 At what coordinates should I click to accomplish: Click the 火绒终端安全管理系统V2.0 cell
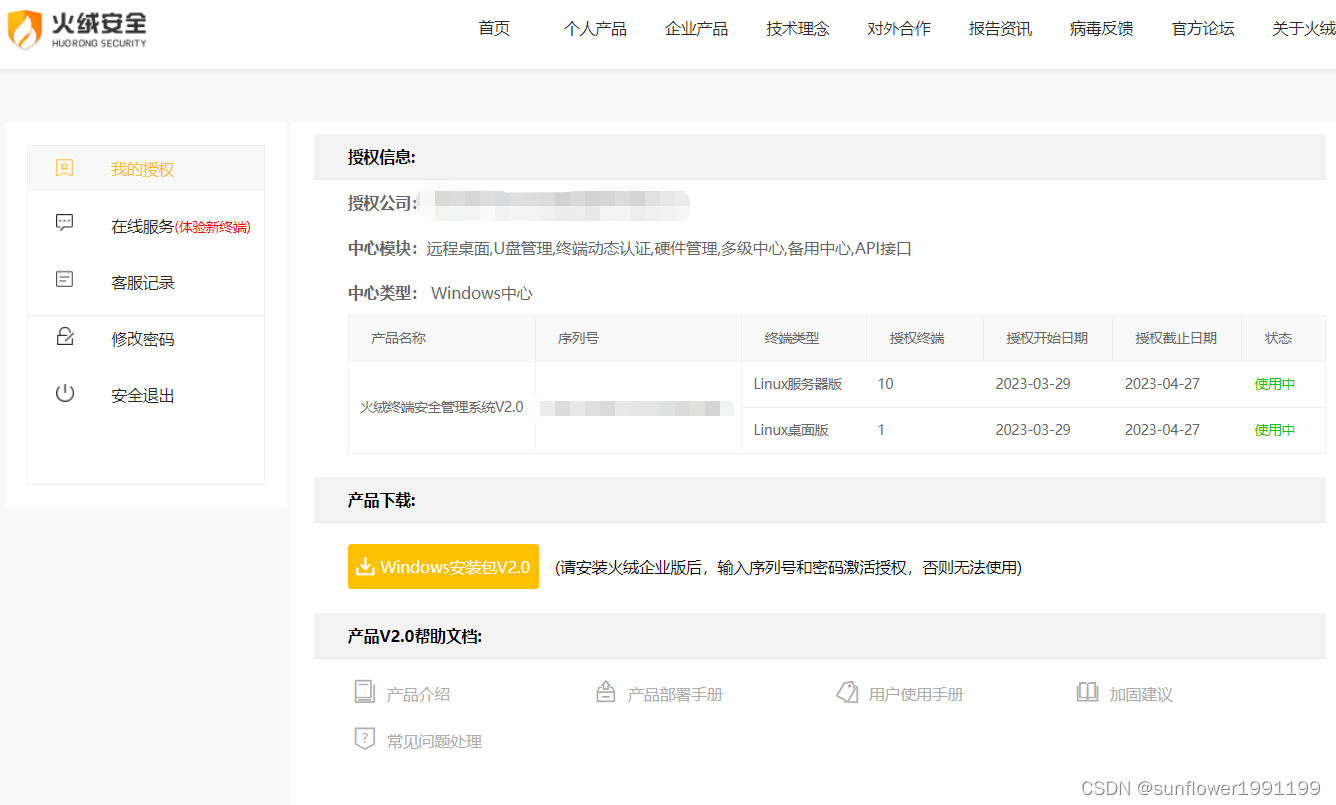pyautogui.click(x=441, y=407)
